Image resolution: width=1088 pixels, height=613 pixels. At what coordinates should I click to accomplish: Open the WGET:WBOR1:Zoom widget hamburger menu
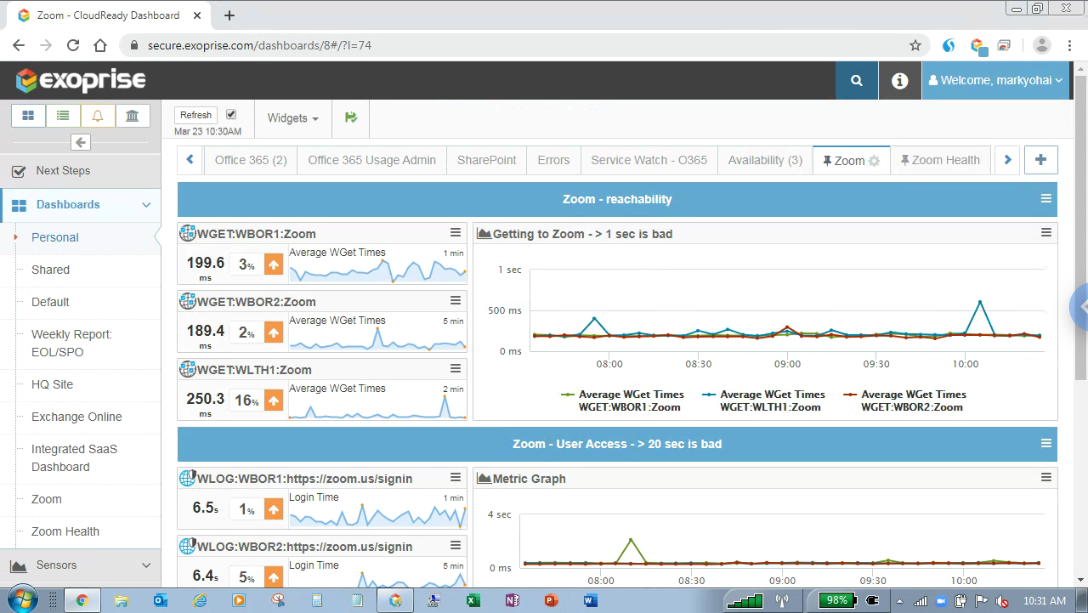[x=455, y=230]
